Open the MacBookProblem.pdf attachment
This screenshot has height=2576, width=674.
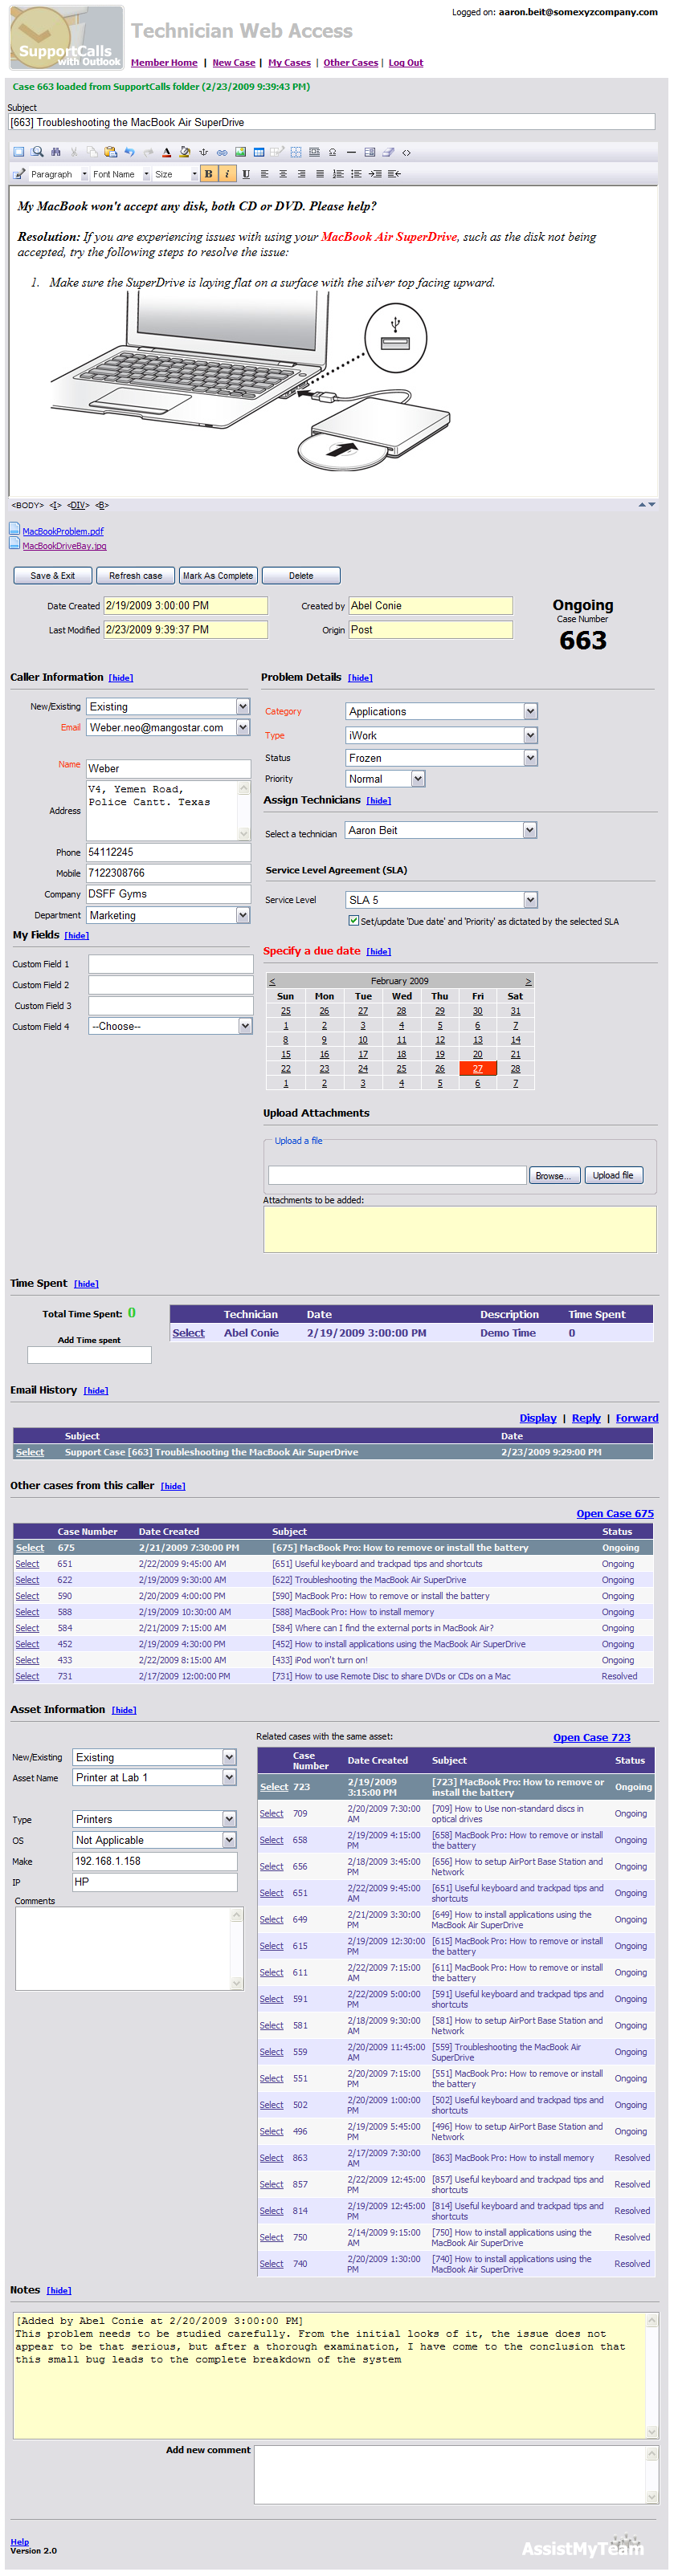[x=63, y=531]
